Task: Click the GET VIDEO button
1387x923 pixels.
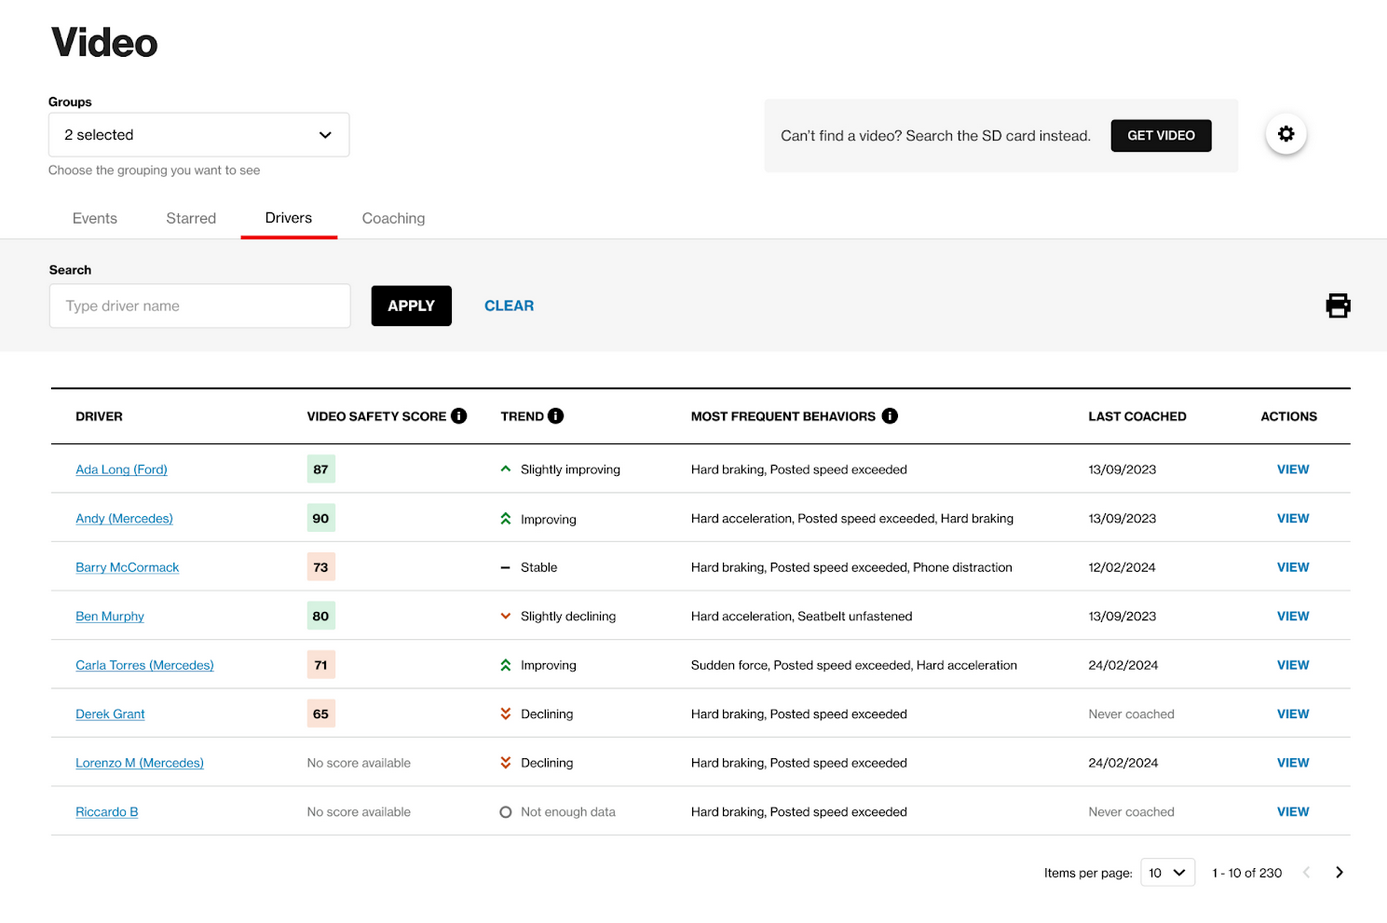Action: tap(1160, 135)
